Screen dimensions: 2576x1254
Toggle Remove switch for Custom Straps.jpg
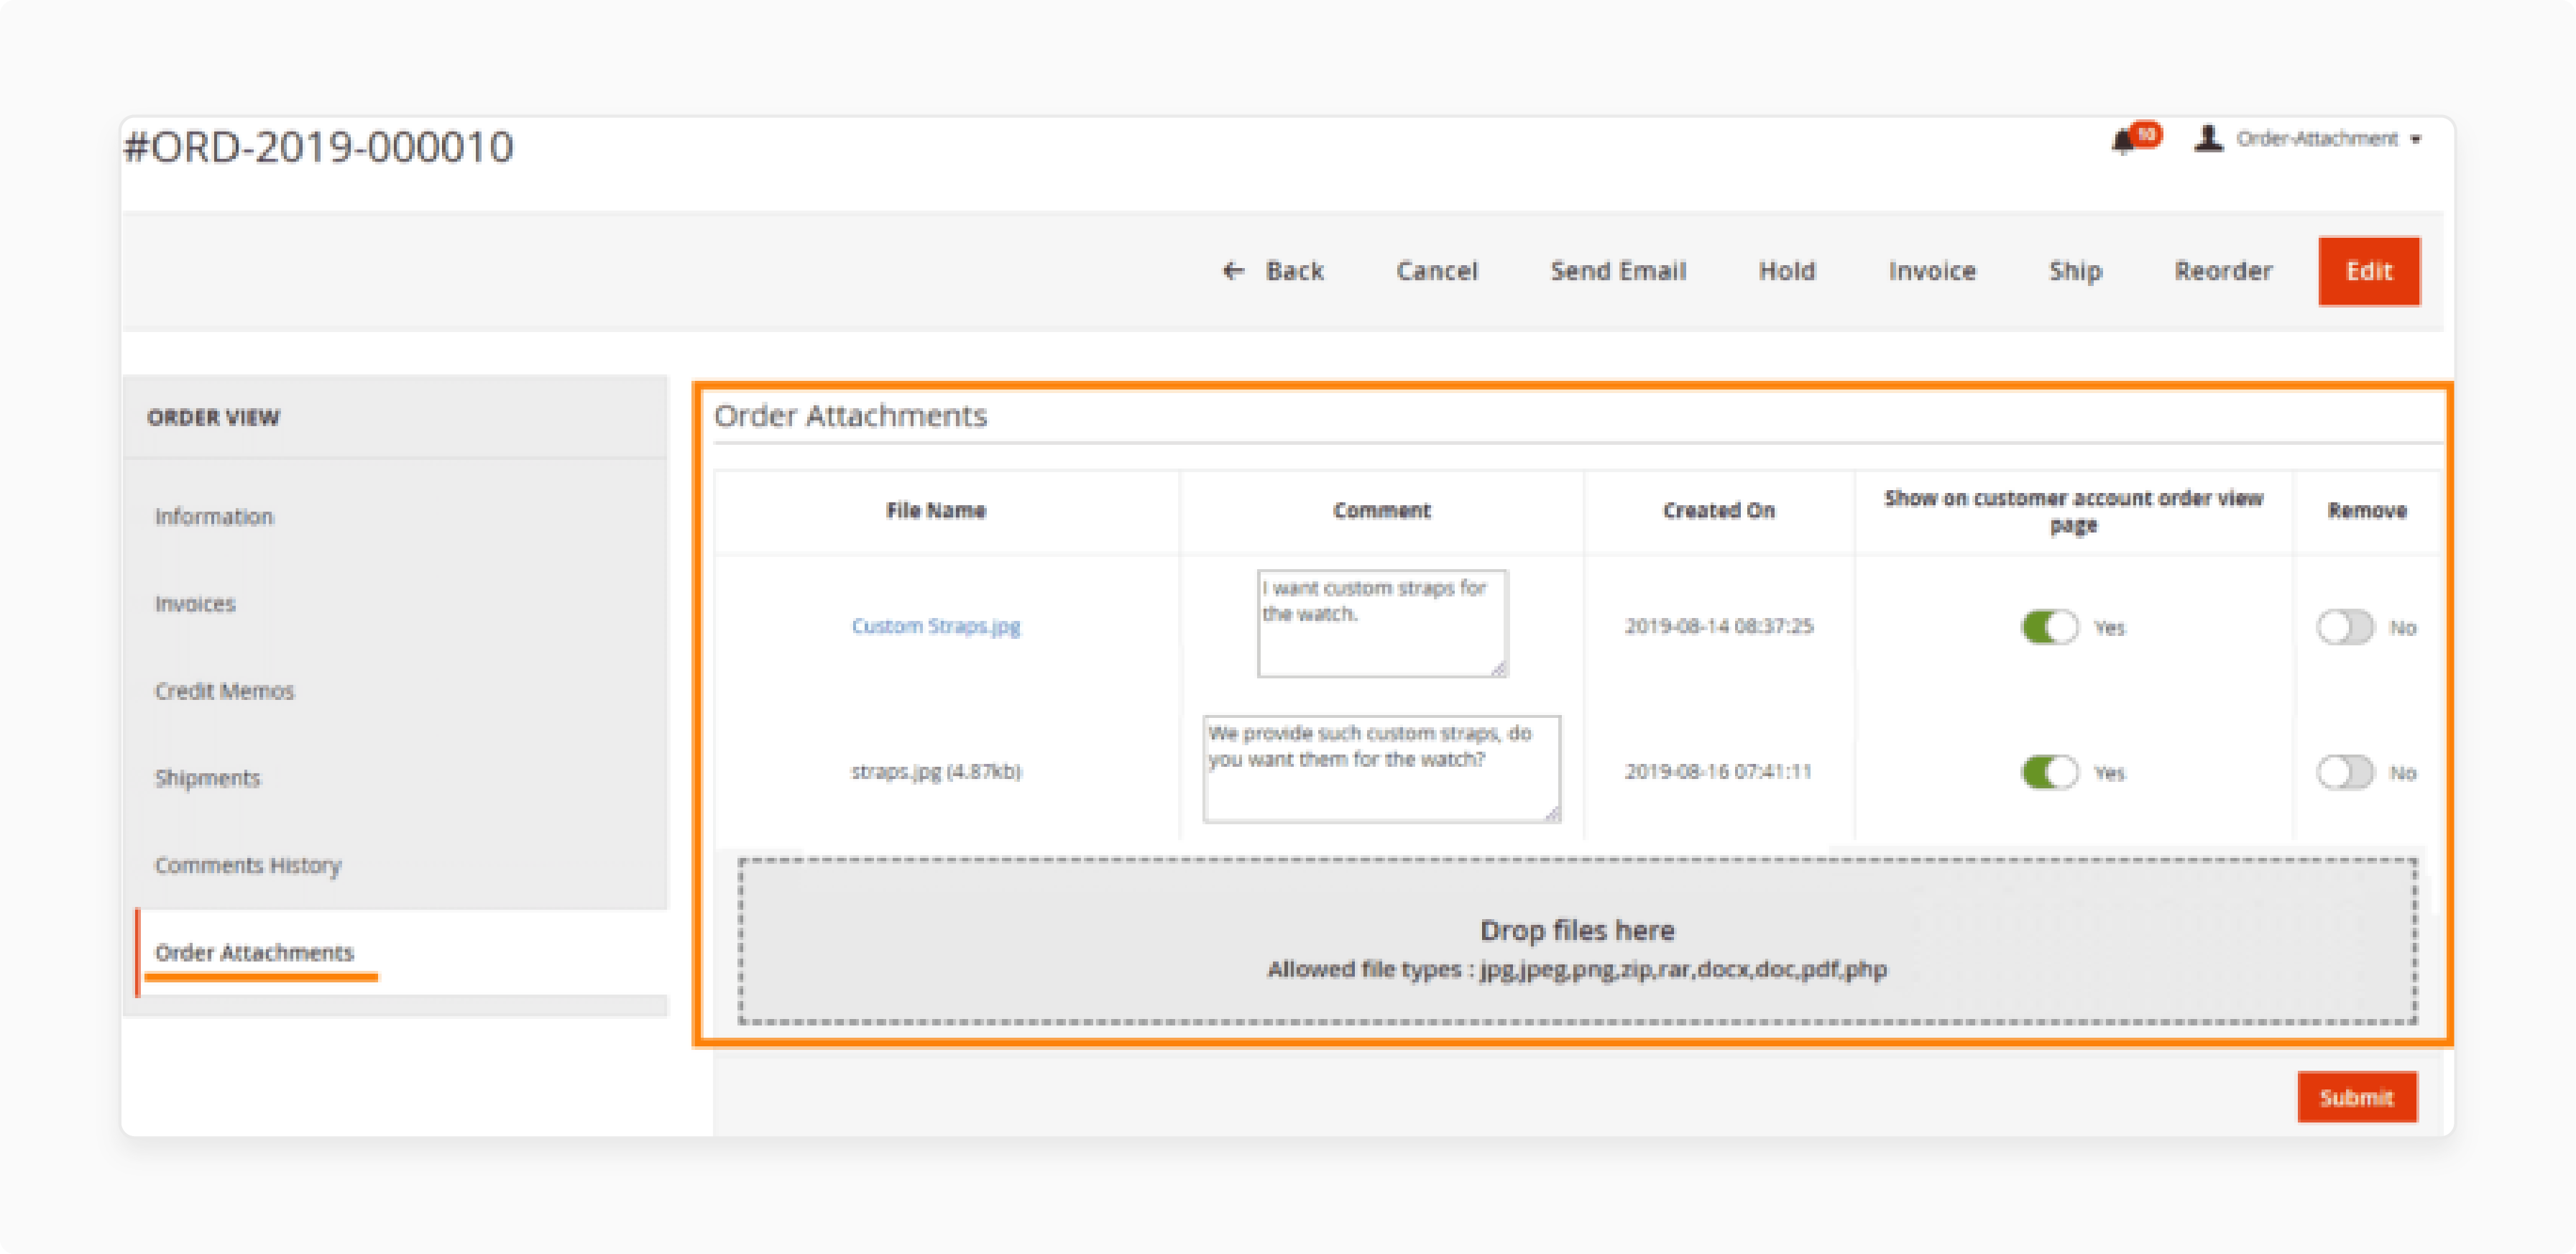point(2345,627)
